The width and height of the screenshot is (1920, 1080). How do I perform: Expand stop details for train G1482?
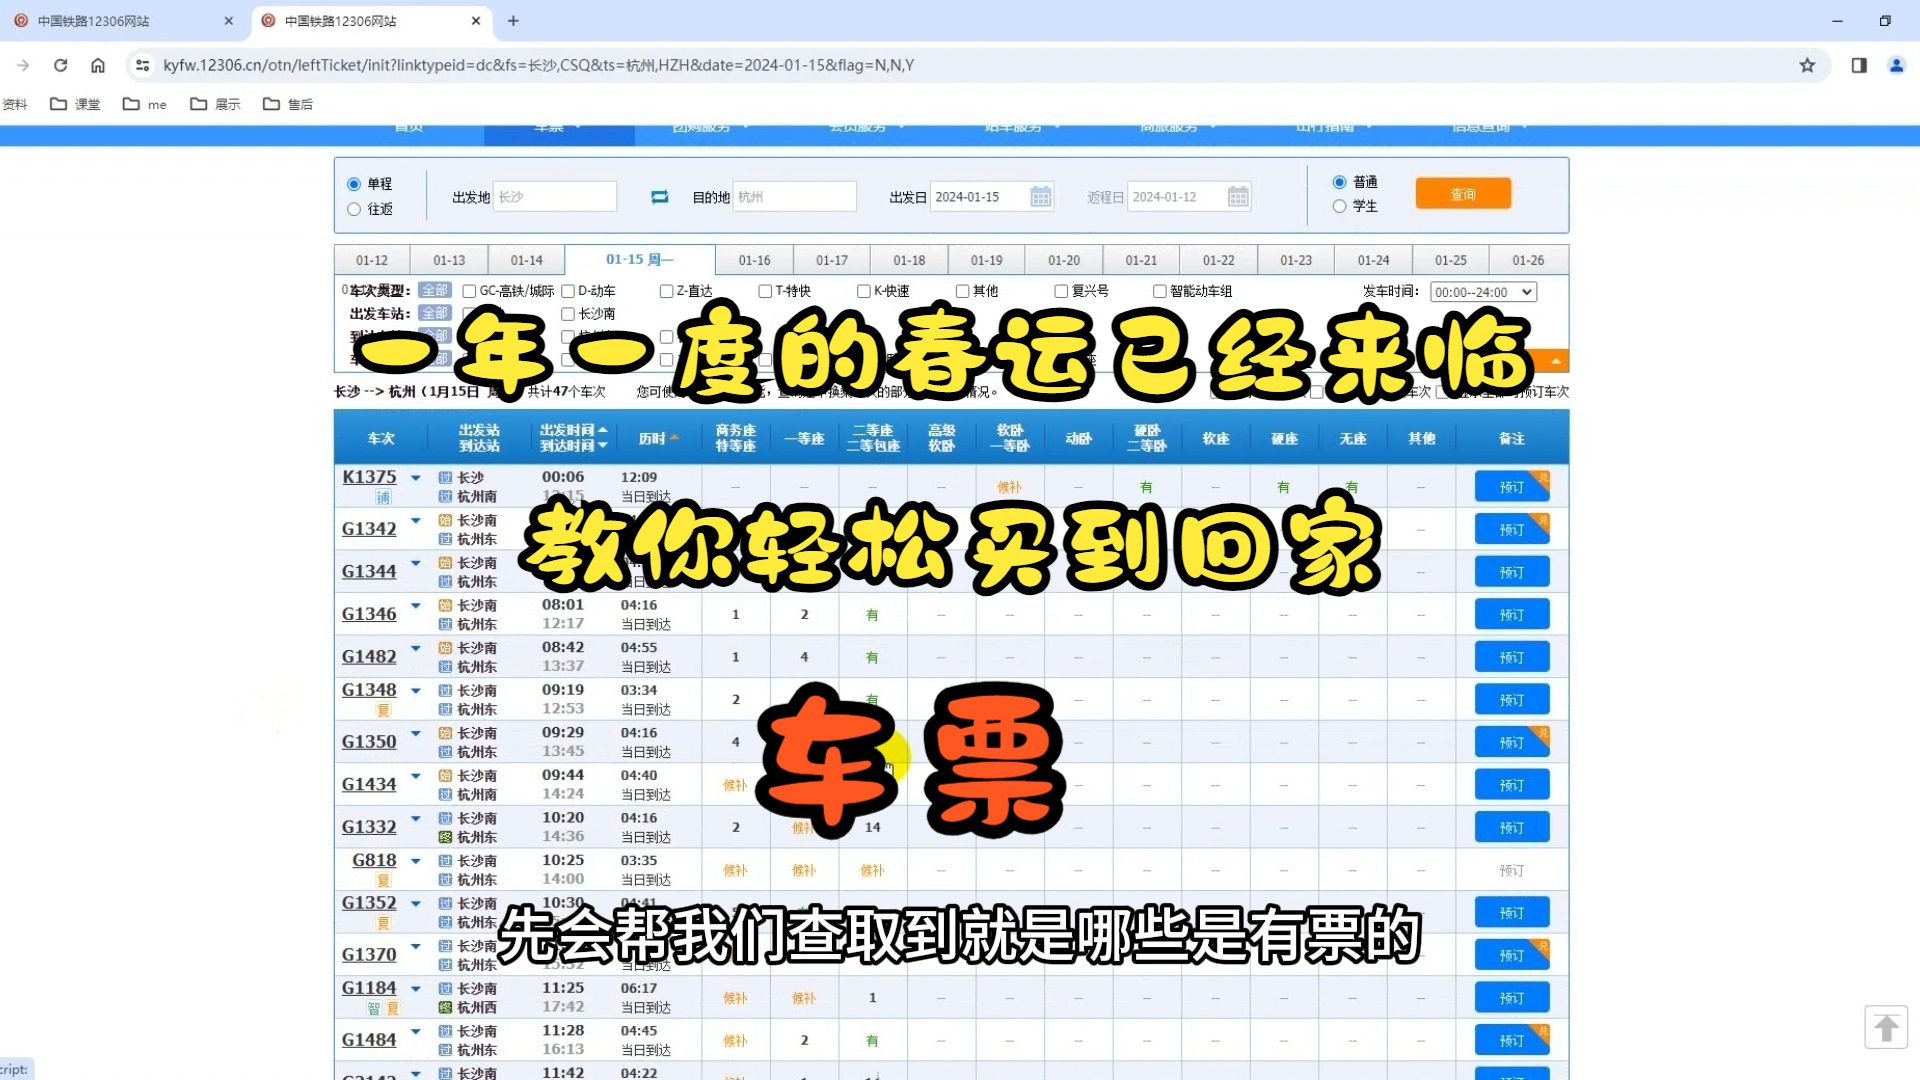(416, 648)
